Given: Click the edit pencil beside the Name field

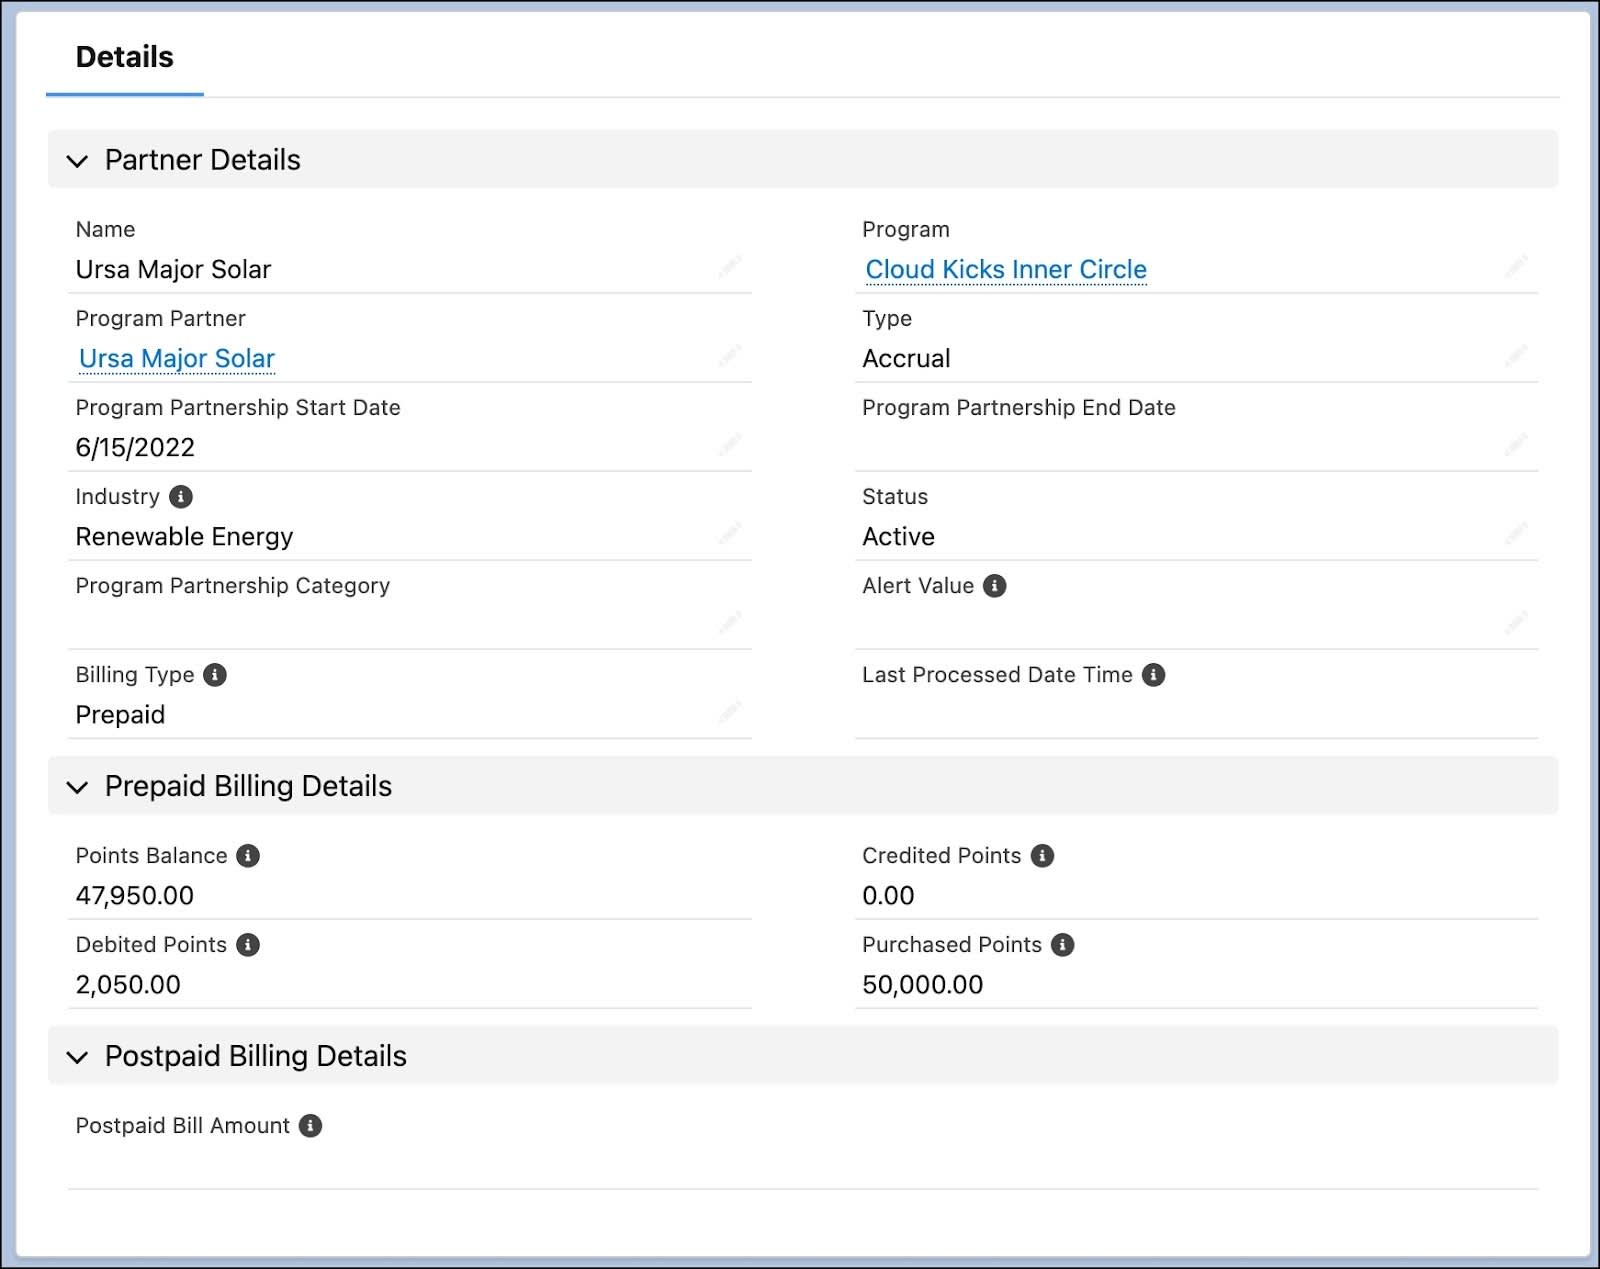Looking at the screenshot, I should pos(729,267).
